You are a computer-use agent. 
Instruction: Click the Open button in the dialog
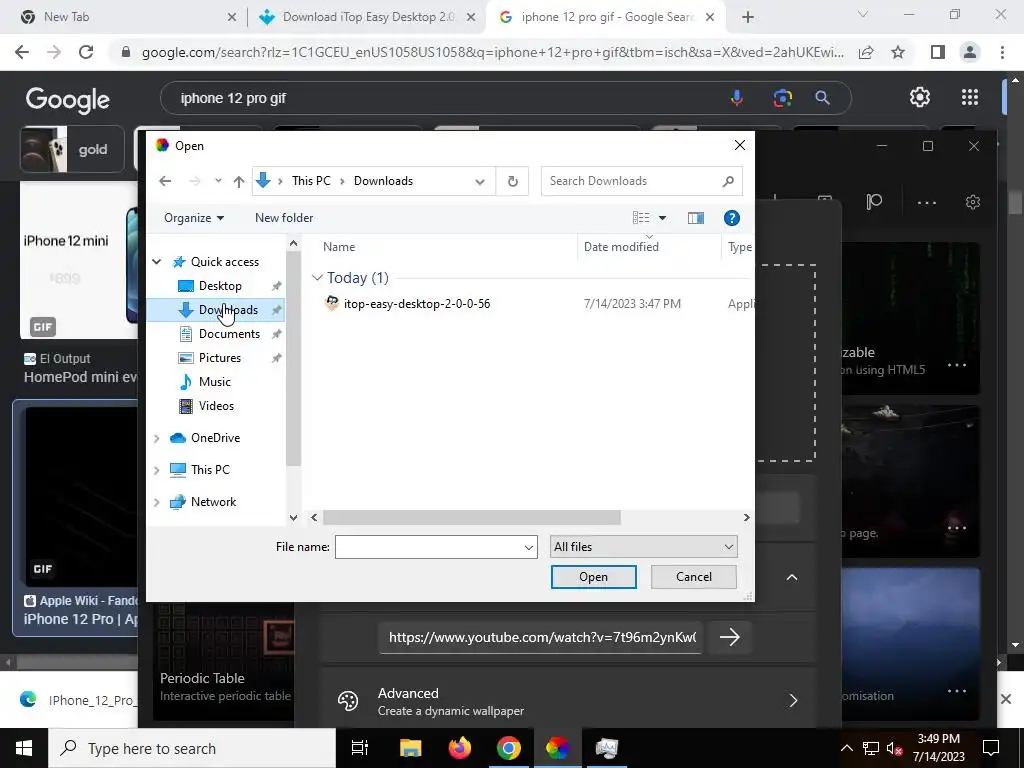pos(593,577)
